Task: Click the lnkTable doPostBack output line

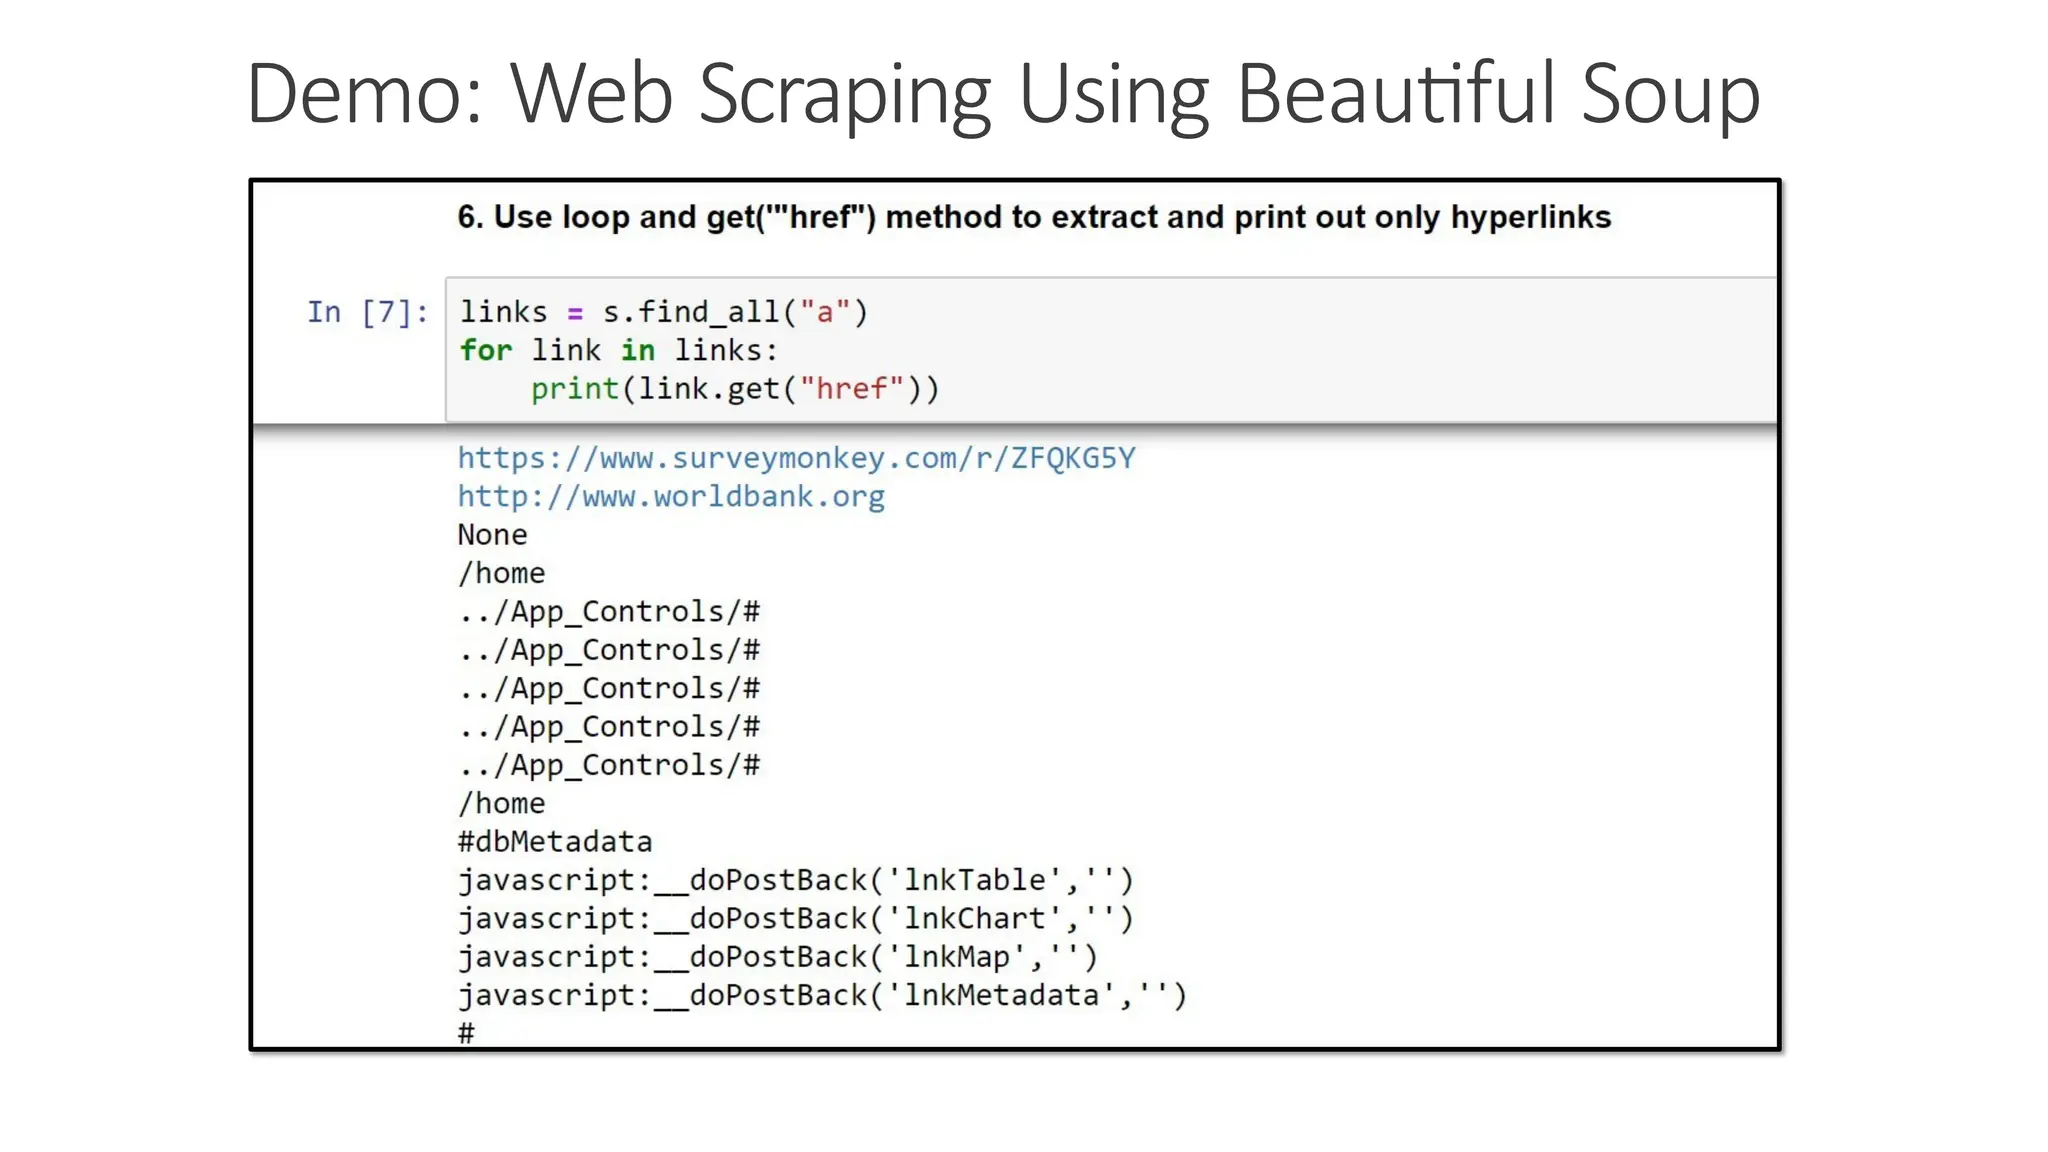Action: coord(795,880)
